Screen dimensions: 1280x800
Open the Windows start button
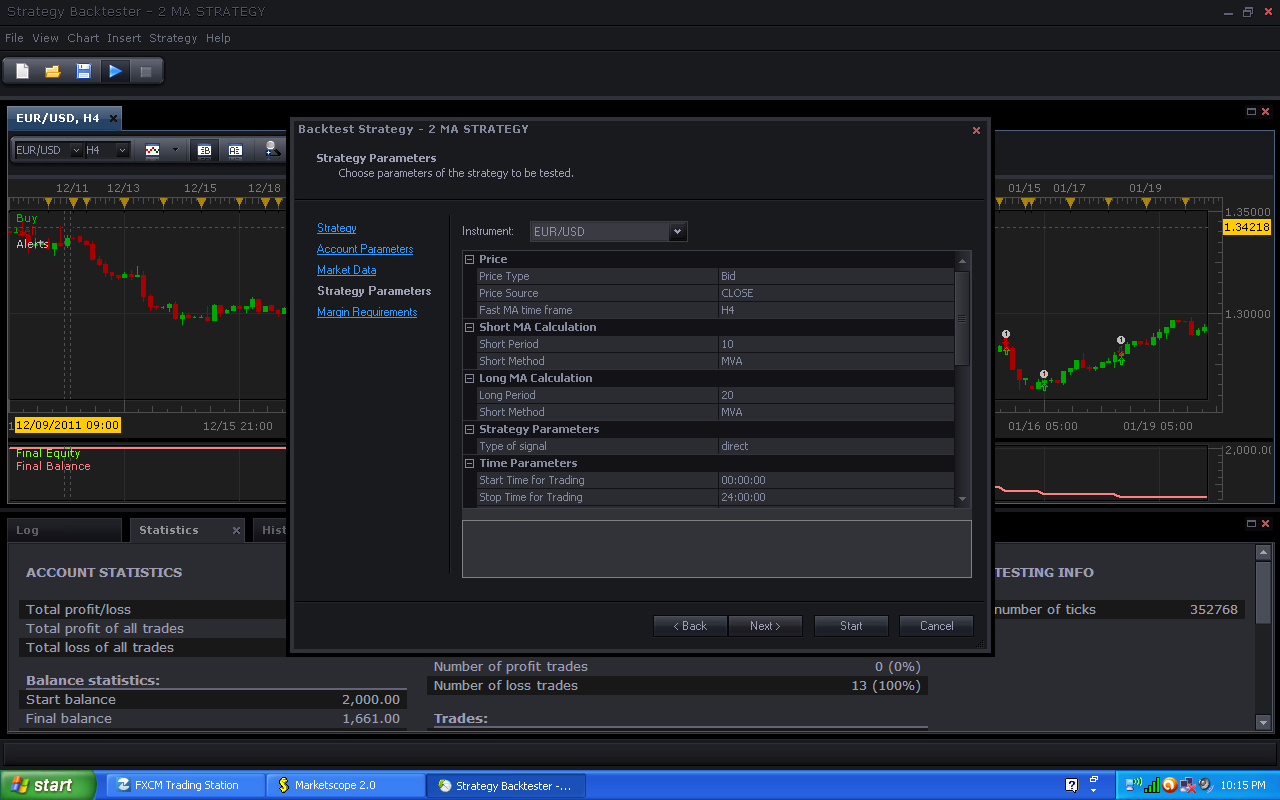(48, 785)
